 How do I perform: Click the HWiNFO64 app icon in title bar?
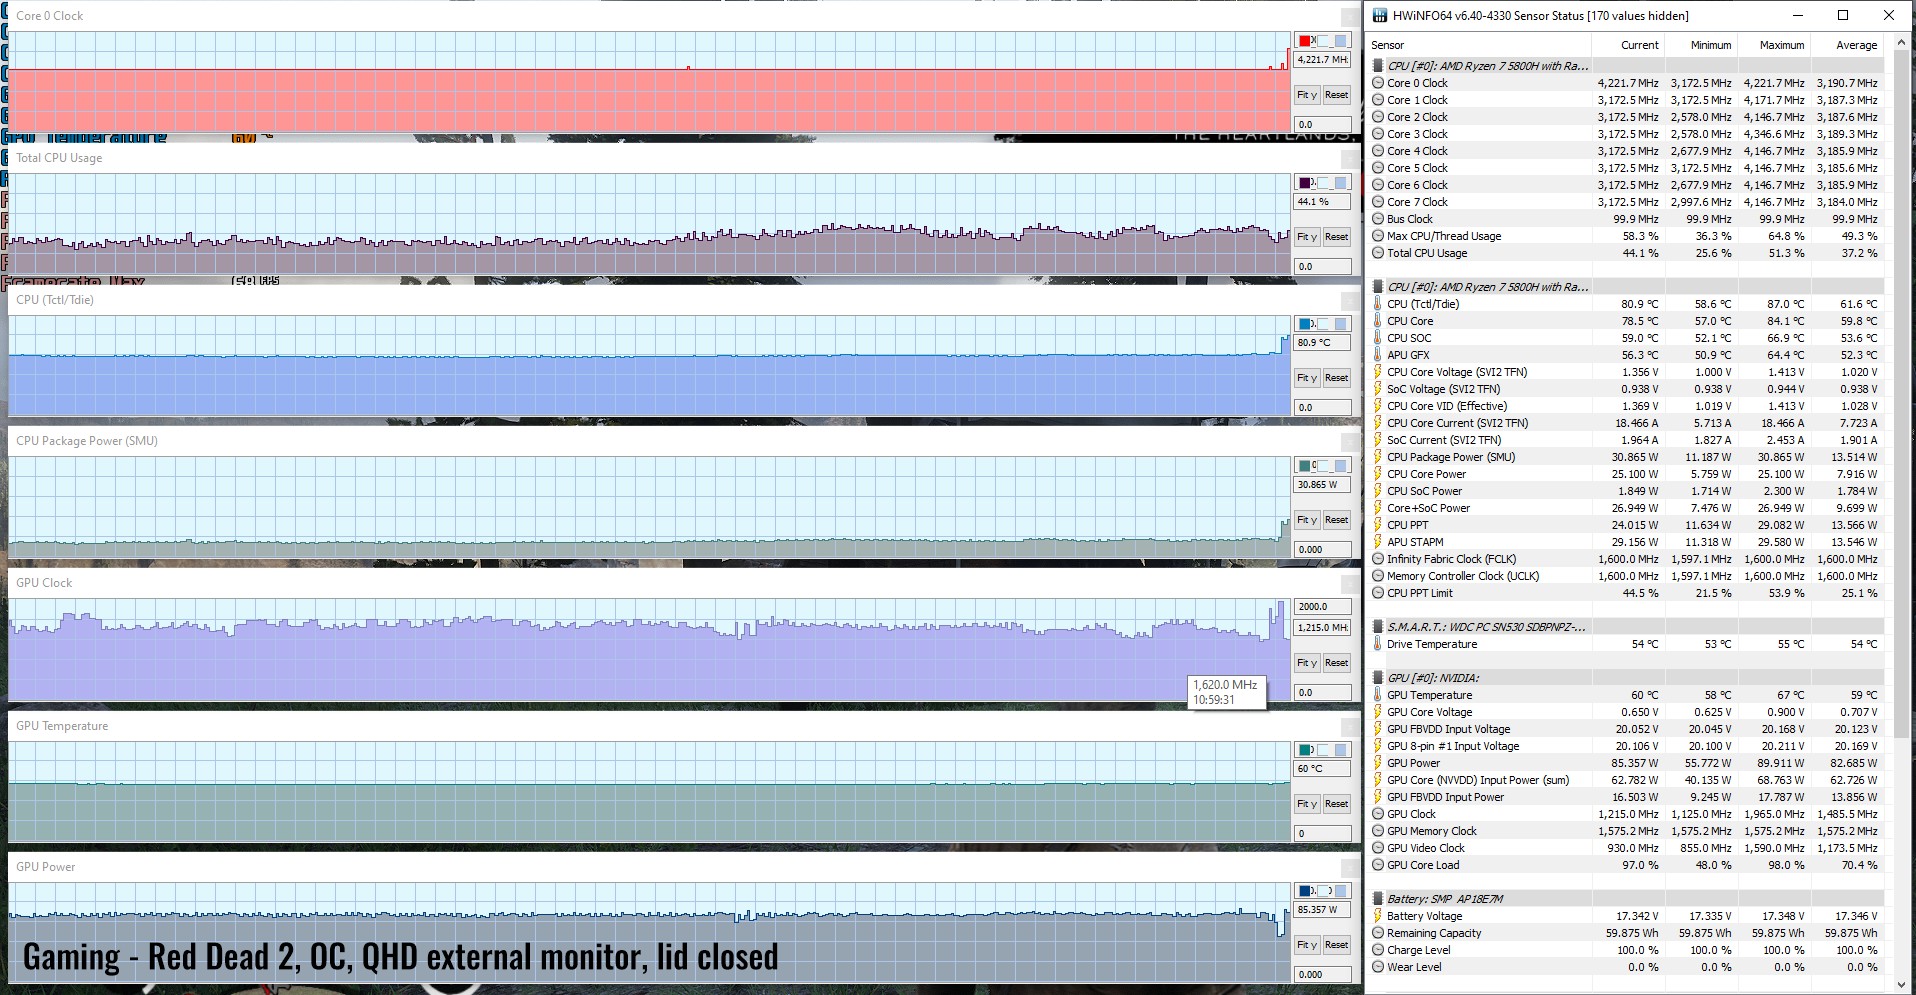pyautogui.click(x=1381, y=15)
